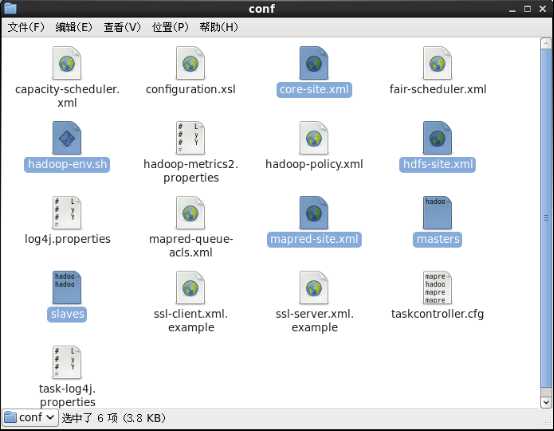Image resolution: width=554 pixels, height=431 pixels.
Task: Select the task-log4j.properties file icon
Action: click(x=66, y=362)
